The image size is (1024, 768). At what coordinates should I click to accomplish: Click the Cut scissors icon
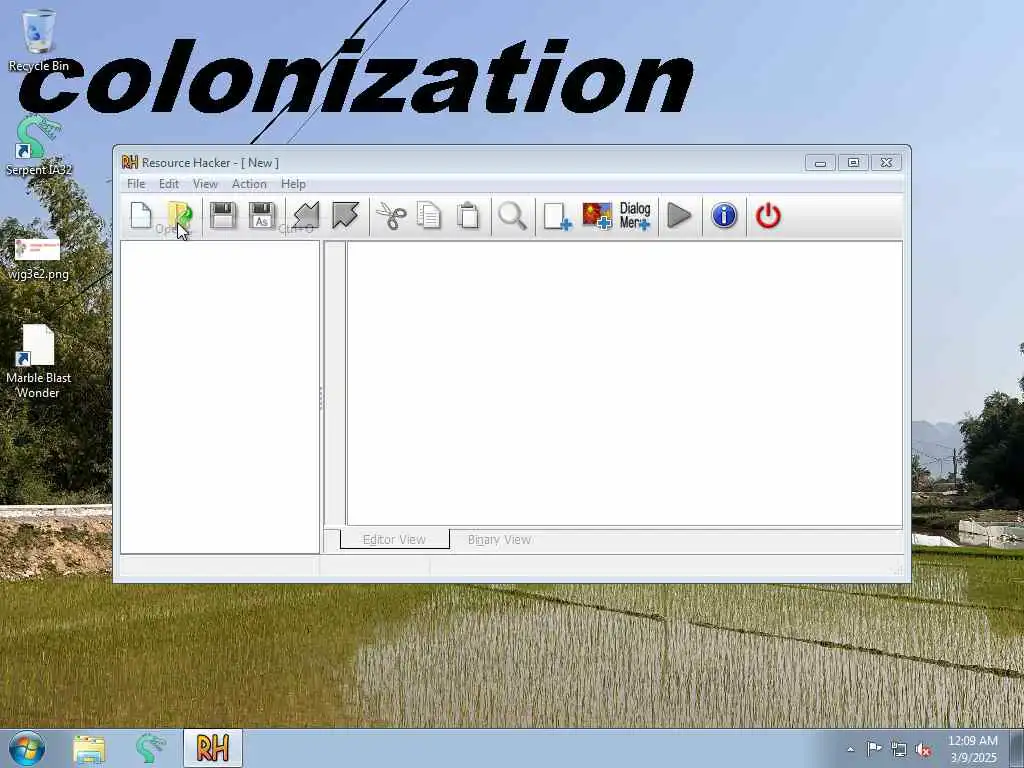pyautogui.click(x=391, y=216)
